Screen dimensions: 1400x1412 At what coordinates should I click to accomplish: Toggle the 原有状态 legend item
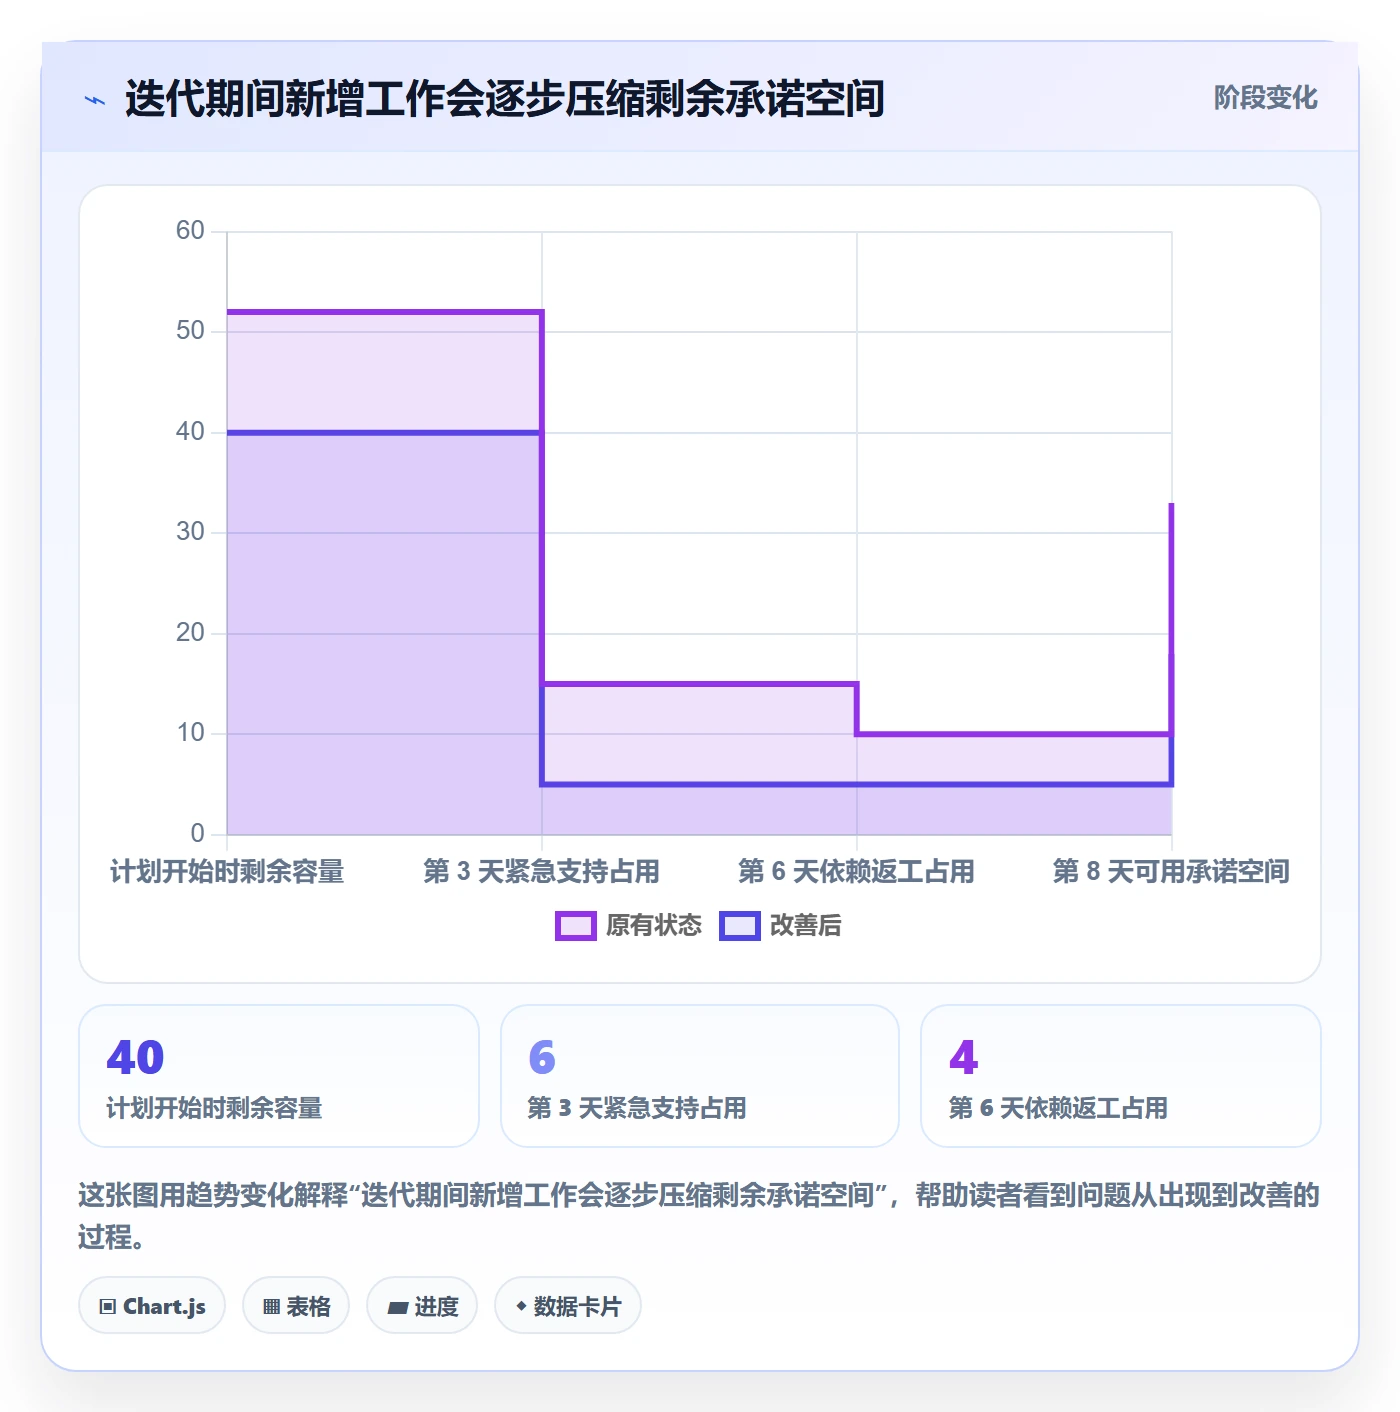pos(629,926)
